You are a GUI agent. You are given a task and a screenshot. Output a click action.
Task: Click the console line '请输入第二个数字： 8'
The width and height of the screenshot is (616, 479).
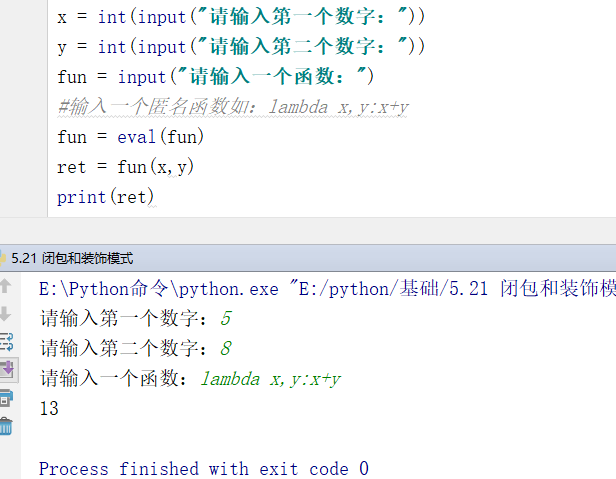pos(136,348)
